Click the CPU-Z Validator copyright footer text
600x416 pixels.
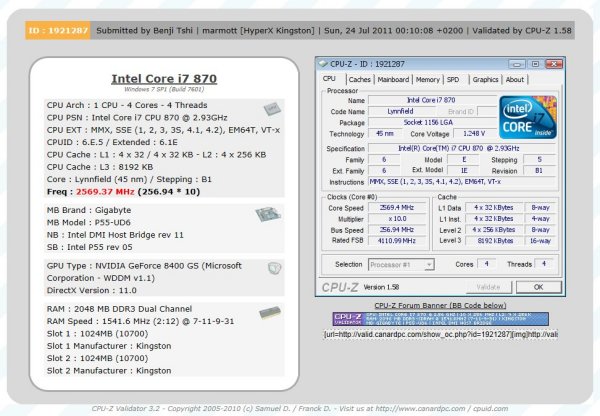pos(300,409)
